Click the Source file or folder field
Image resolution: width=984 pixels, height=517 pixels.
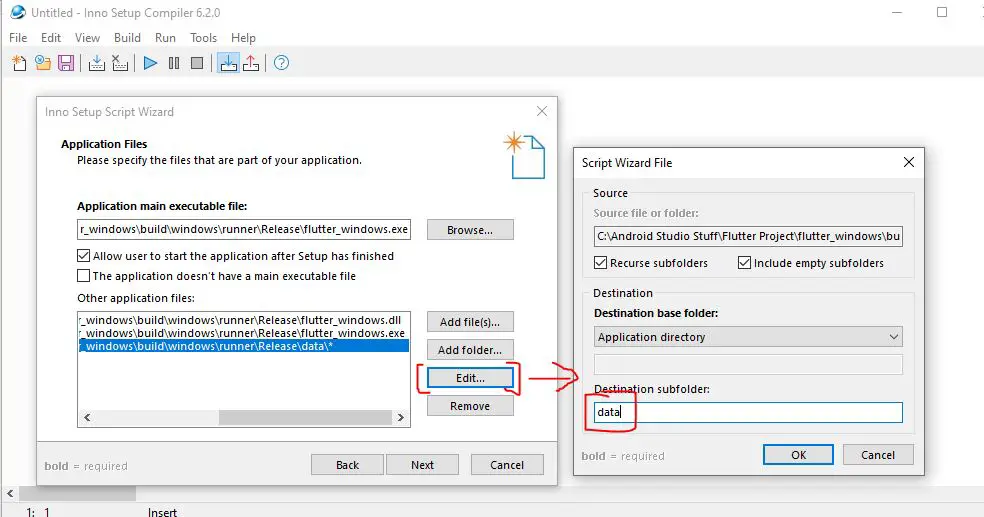coord(748,236)
